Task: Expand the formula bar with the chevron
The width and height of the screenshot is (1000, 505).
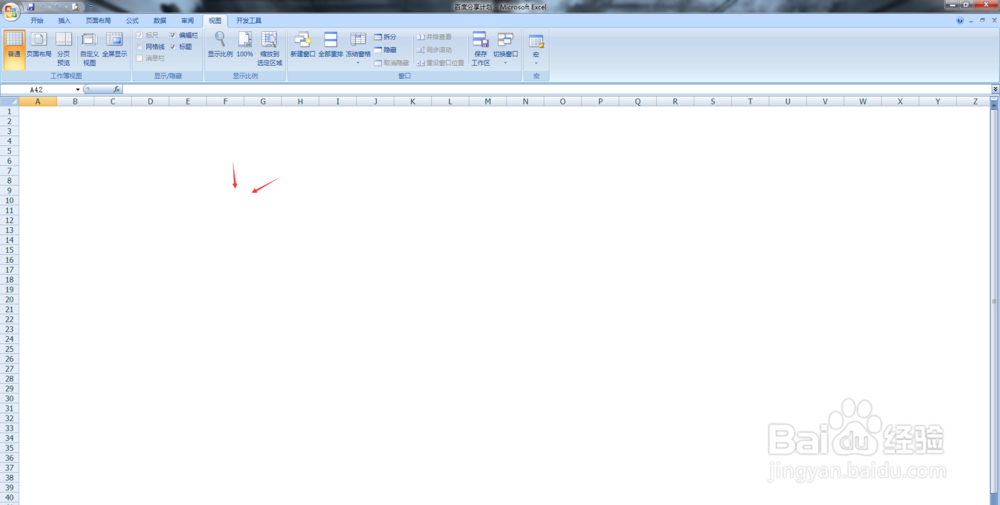Action: point(996,89)
